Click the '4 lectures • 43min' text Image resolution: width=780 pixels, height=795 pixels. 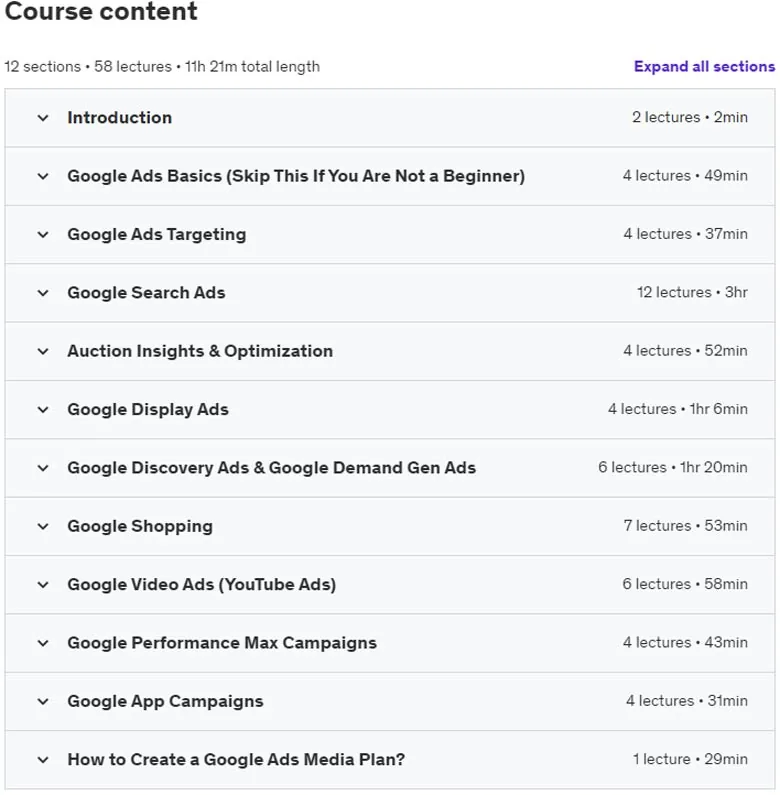click(x=686, y=642)
